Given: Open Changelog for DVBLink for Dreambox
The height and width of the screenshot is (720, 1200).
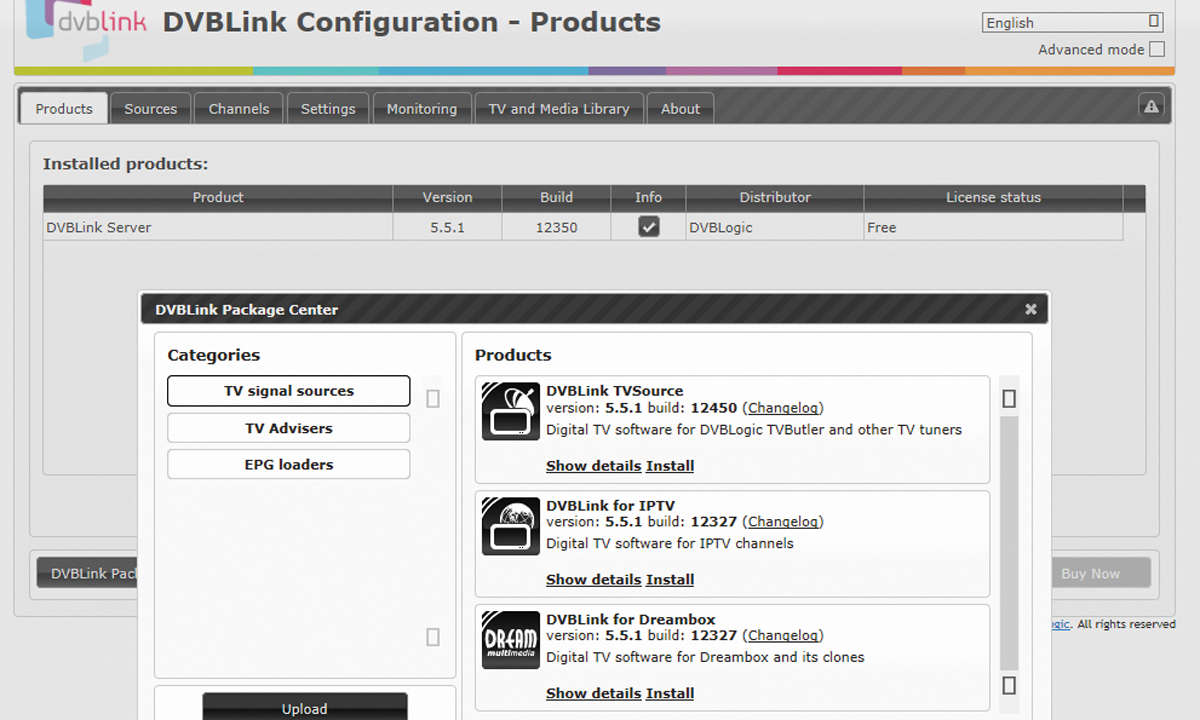Looking at the screenshot, I should [x=783, y=636].
